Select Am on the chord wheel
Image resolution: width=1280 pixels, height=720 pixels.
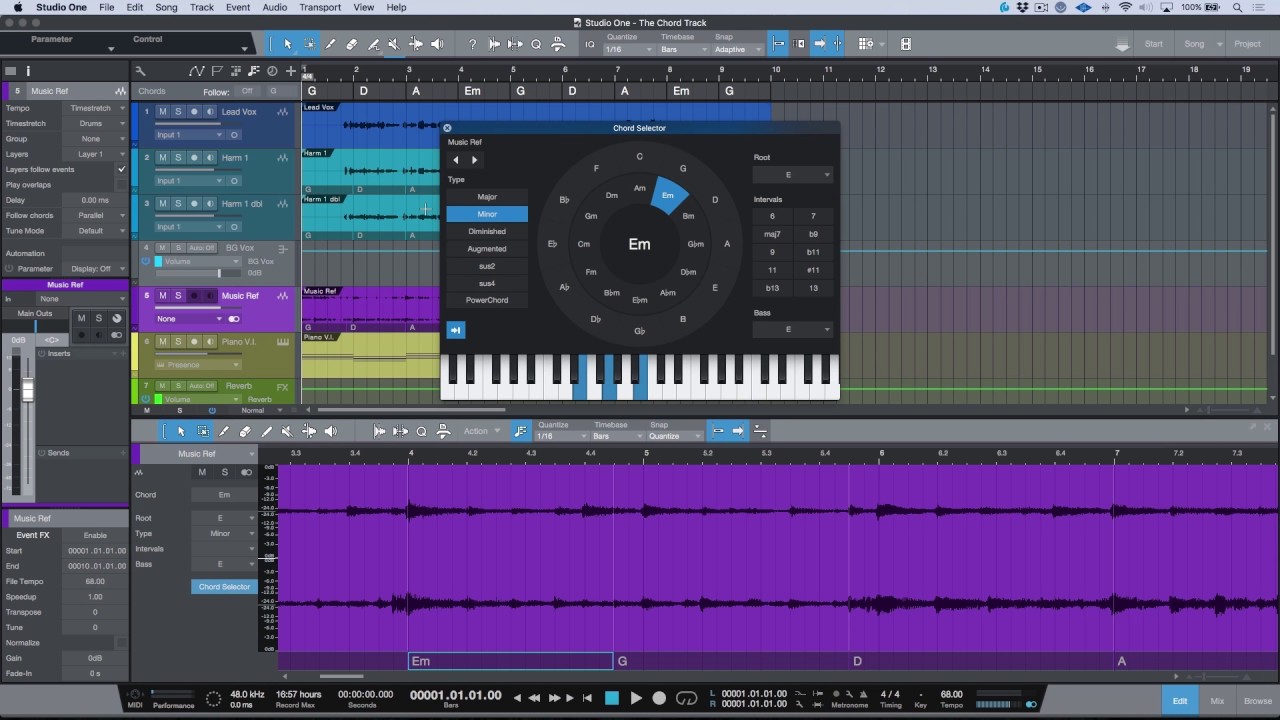pyautogui.click(x=640, y=188)
